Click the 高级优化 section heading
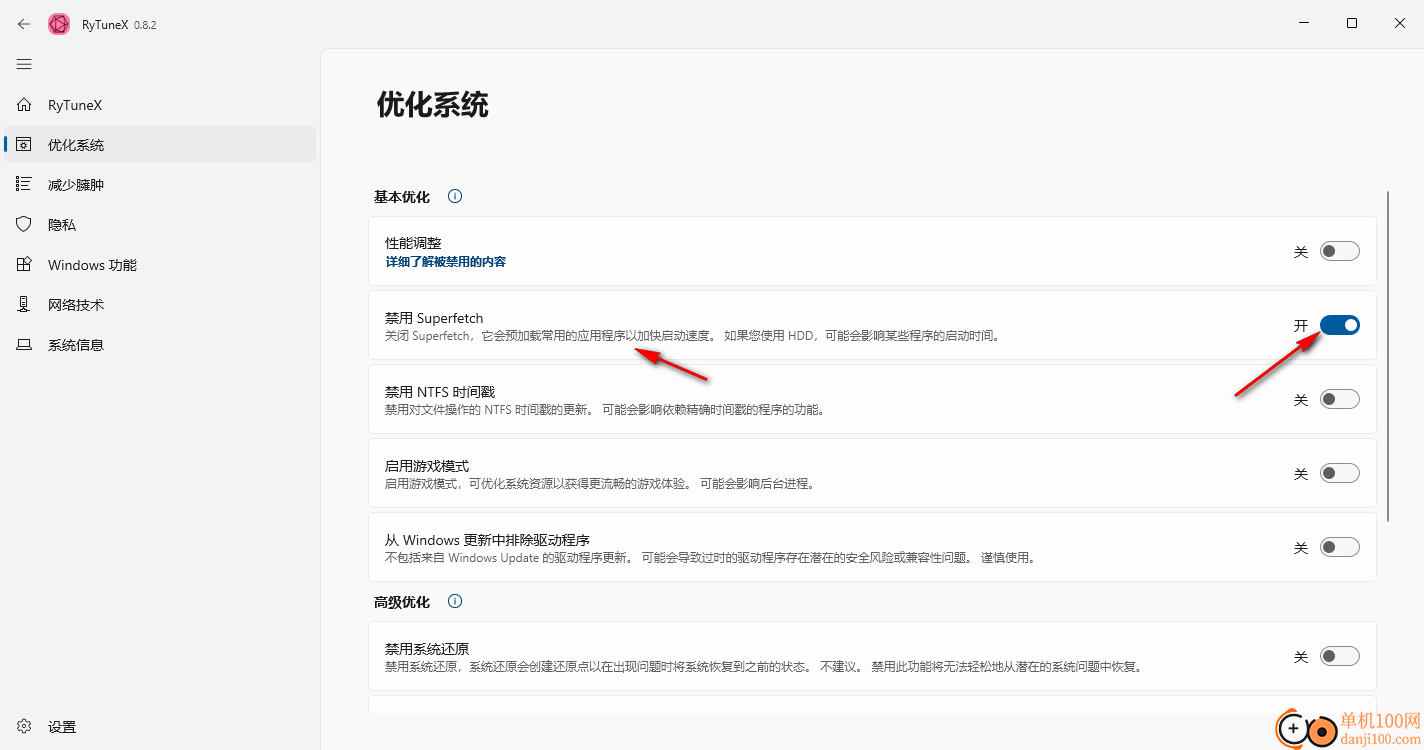This screenshot has width=1424, height=750. (x=402, y=602)
